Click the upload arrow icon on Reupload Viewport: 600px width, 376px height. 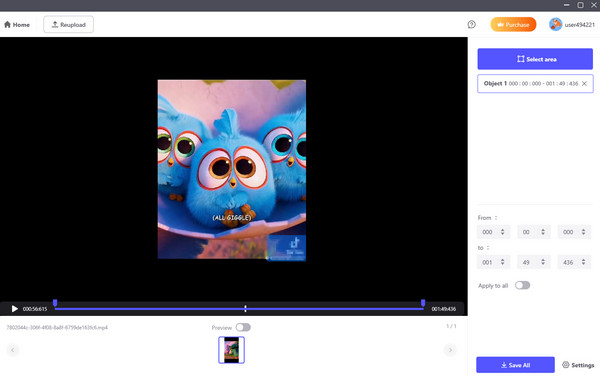coord(55,24)
